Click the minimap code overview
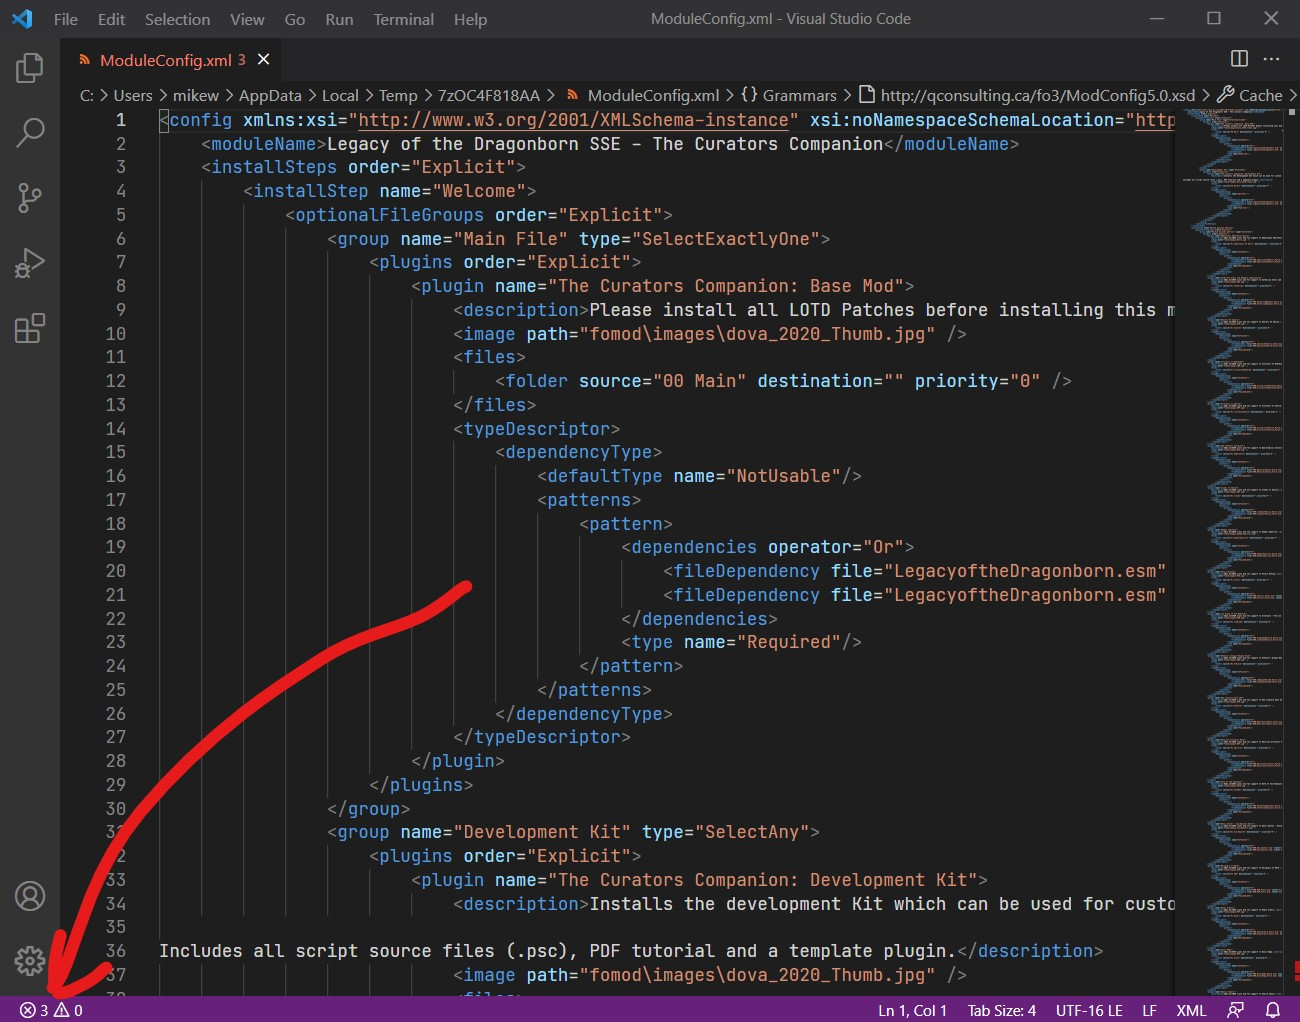The image size is (1300, 1022). pos(1230,550)
